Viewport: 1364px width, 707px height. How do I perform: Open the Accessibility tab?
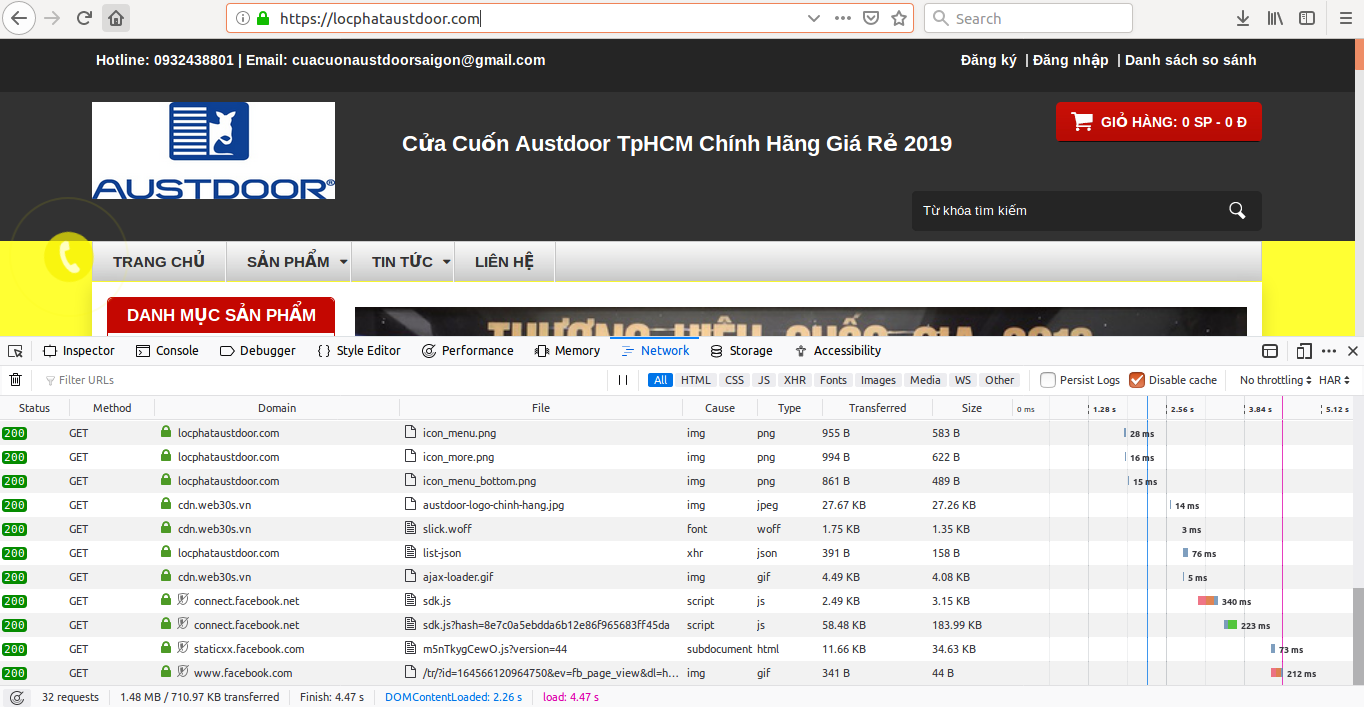pos(838,351)
